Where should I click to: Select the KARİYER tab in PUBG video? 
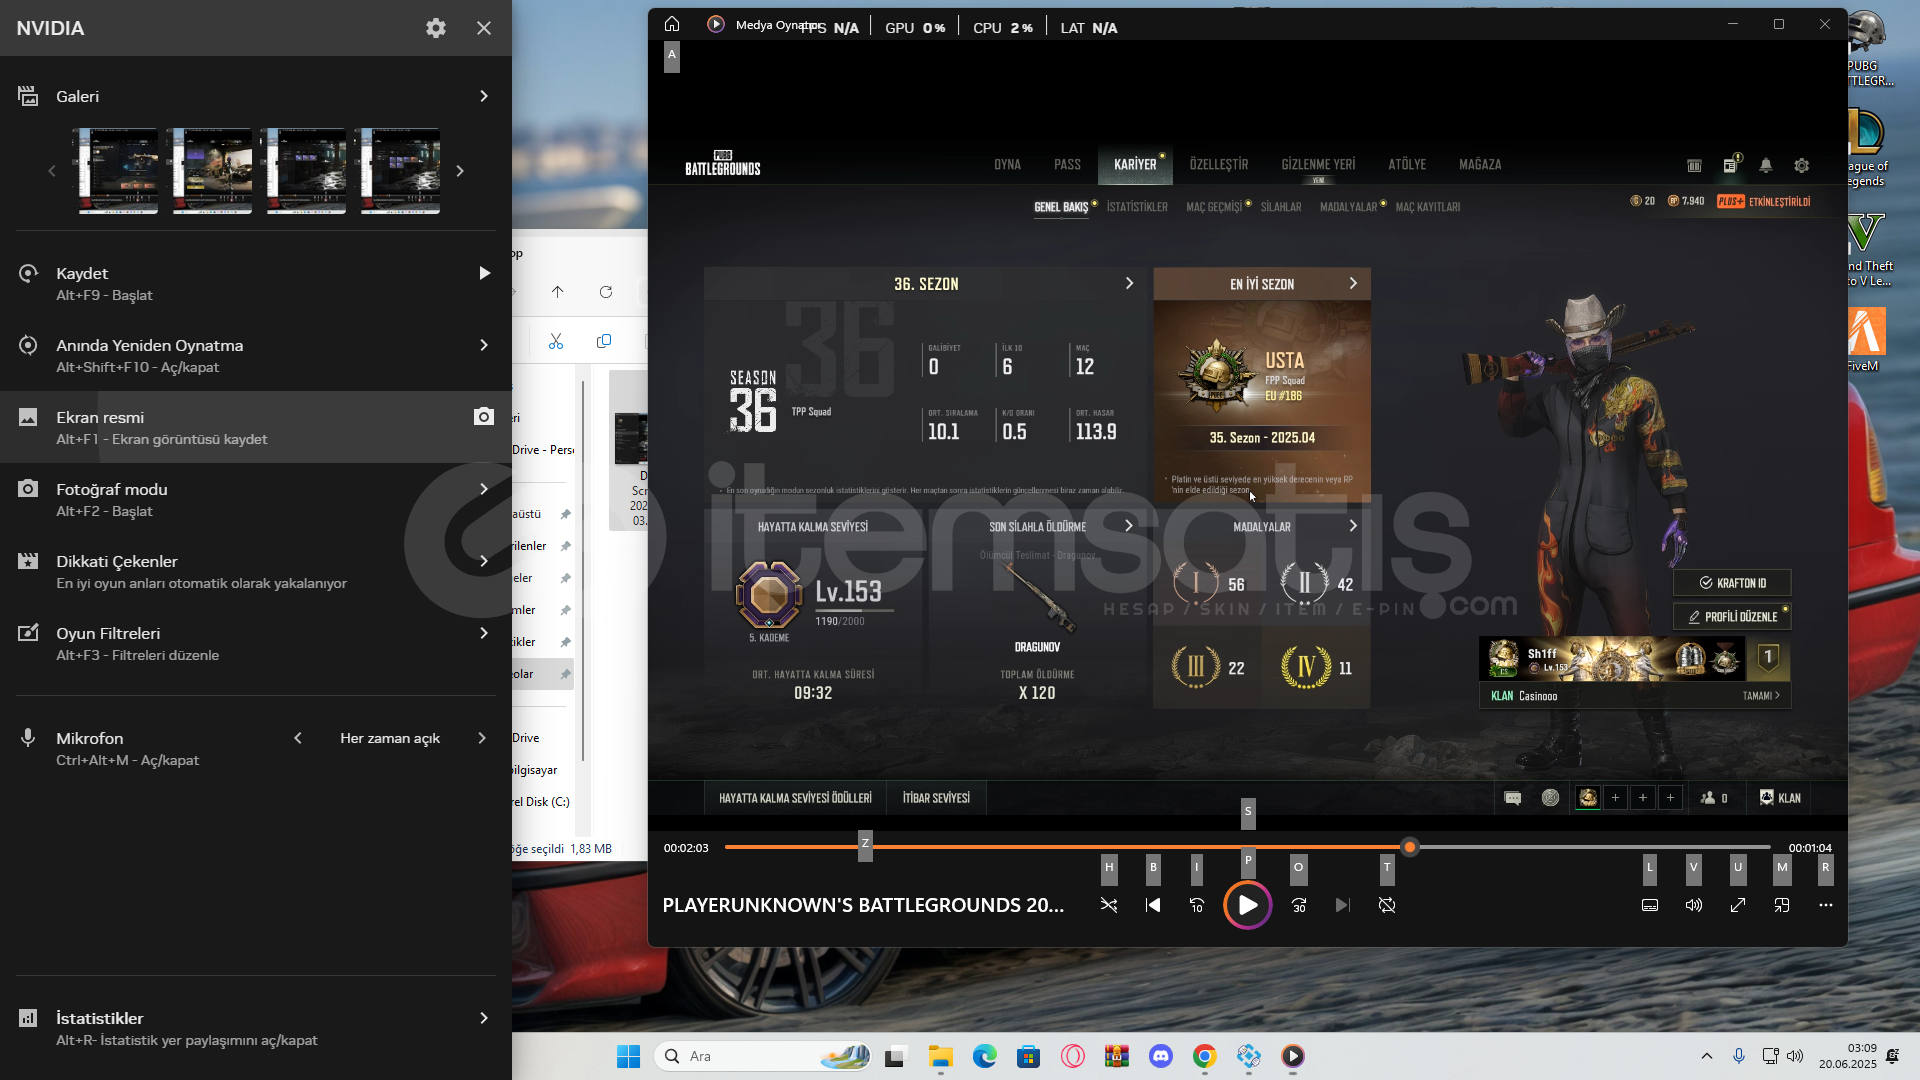tap(1135, 165)
